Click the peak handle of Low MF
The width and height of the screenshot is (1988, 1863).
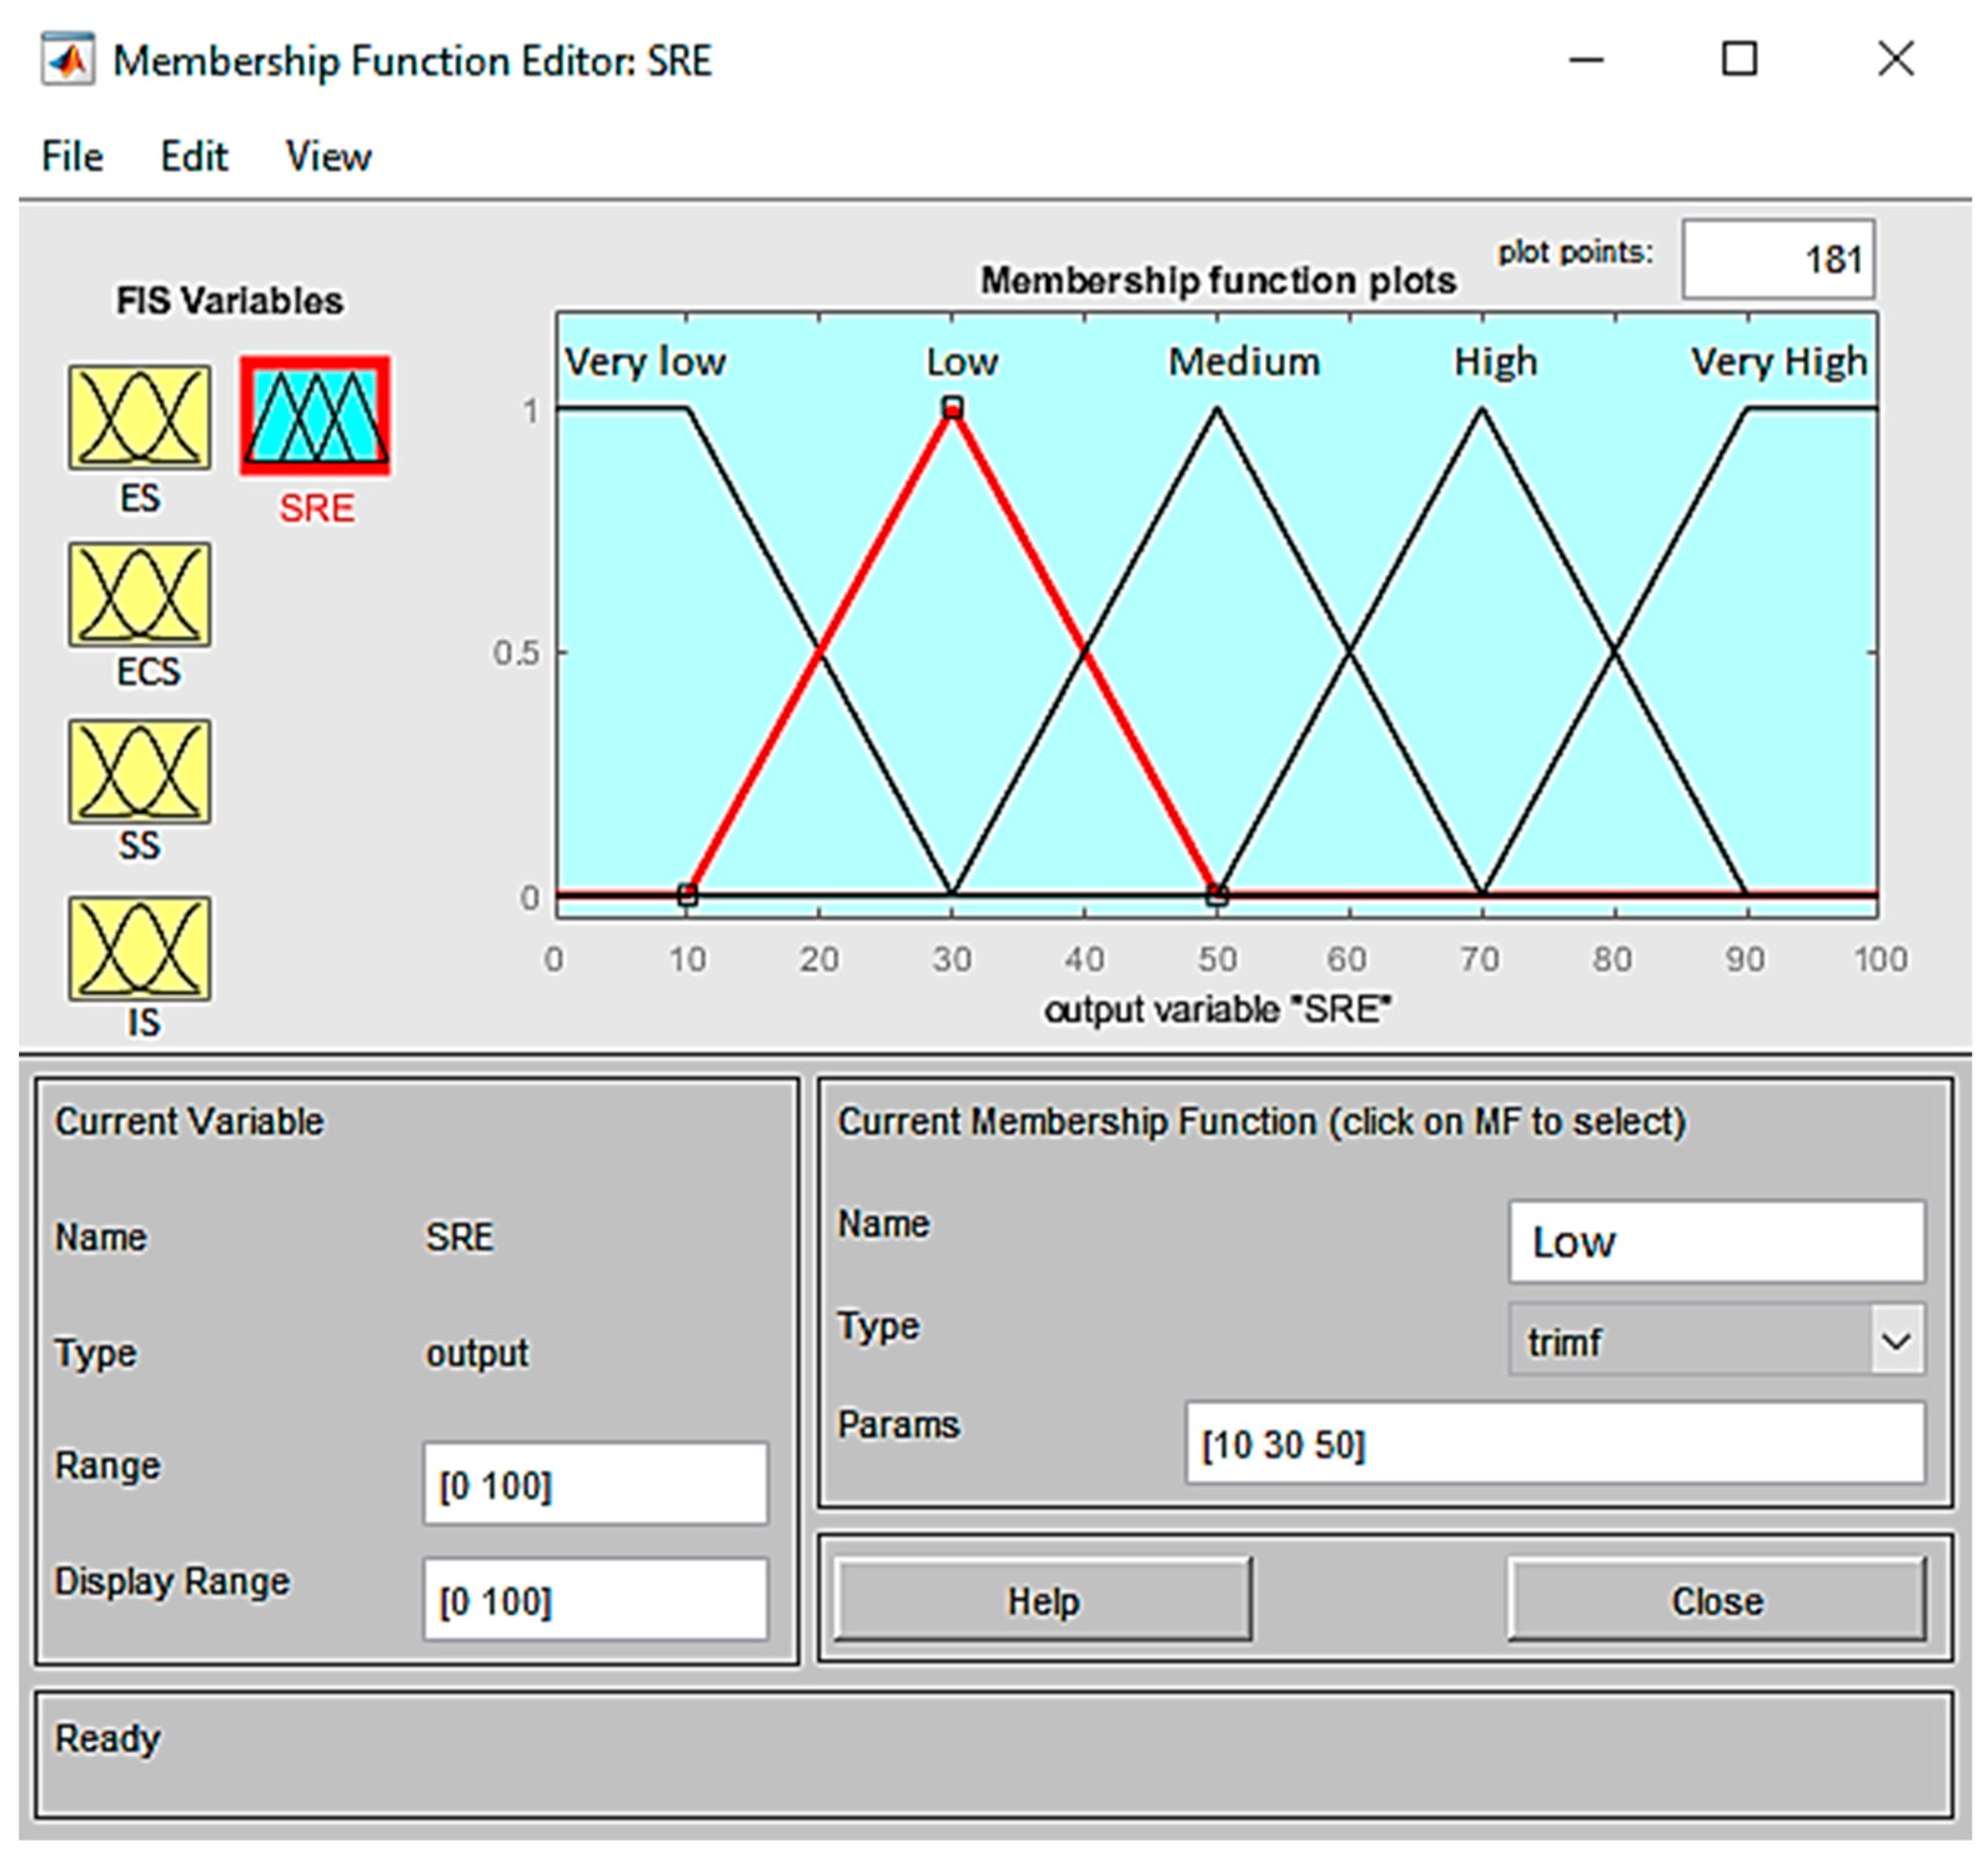click(952, 408)
